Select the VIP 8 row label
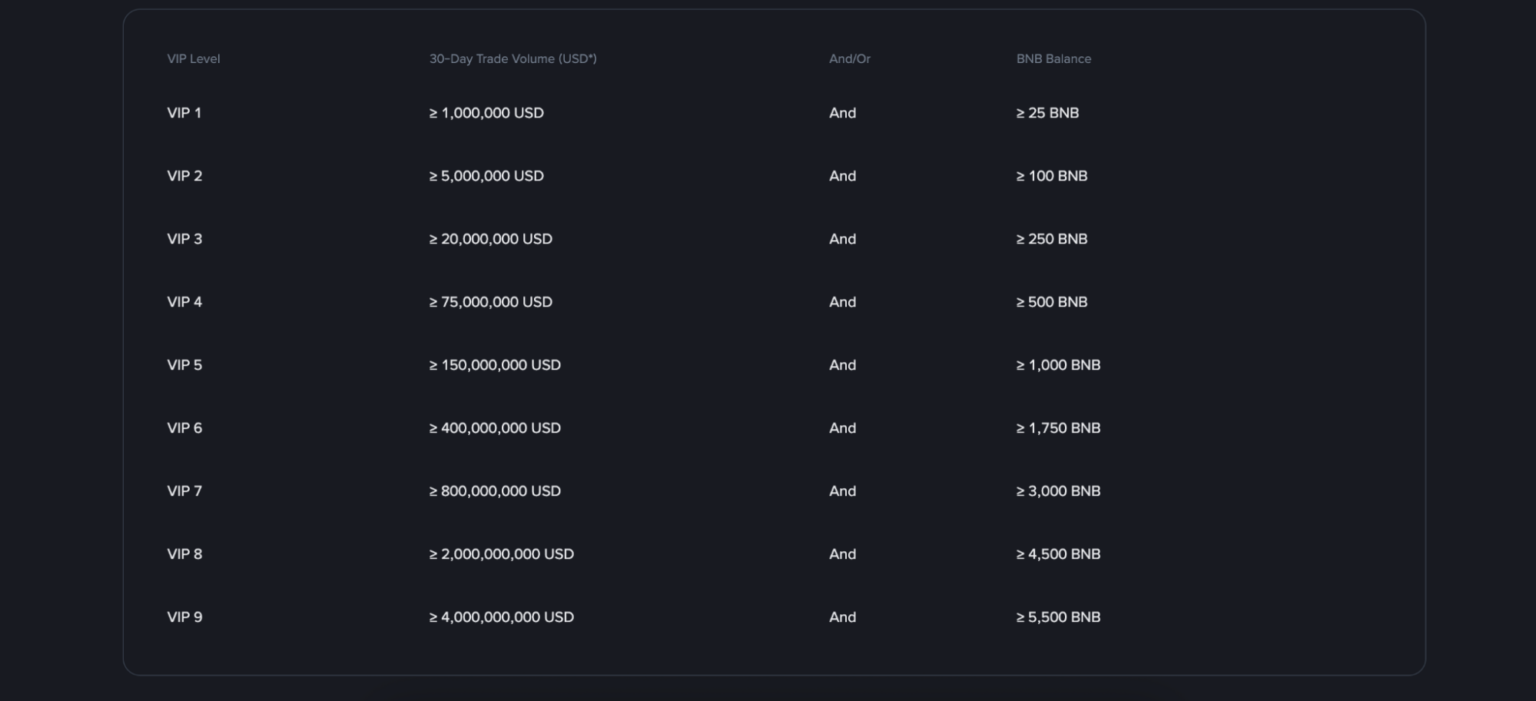 184,554
